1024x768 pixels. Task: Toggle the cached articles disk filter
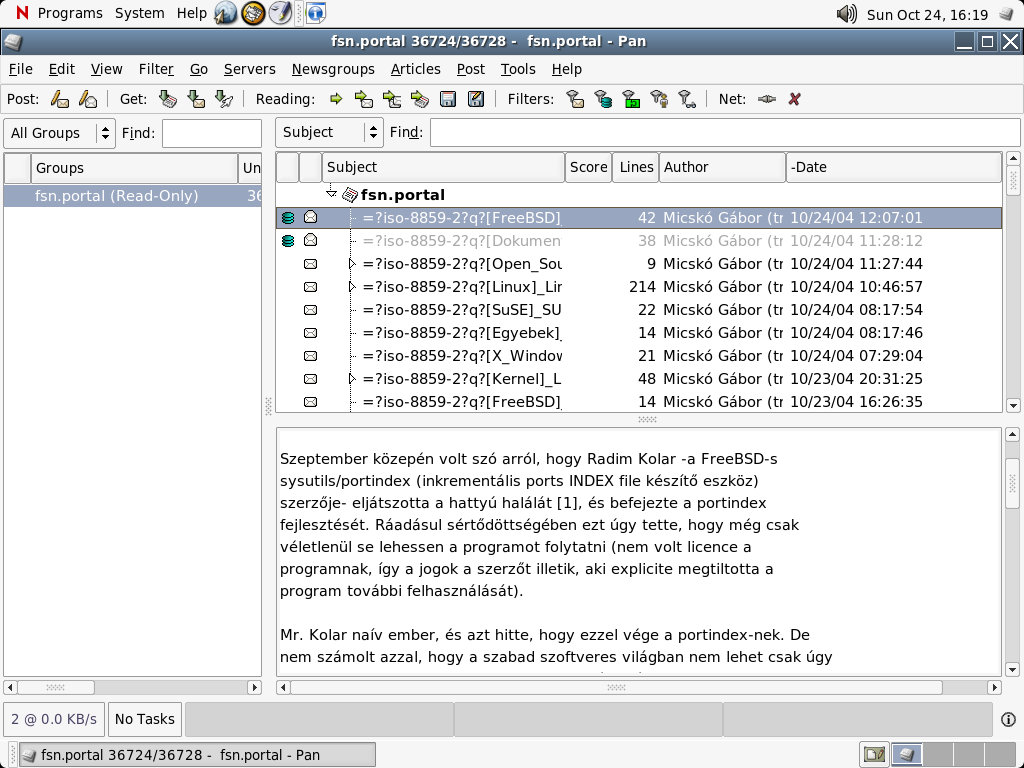tap(603, 99)
